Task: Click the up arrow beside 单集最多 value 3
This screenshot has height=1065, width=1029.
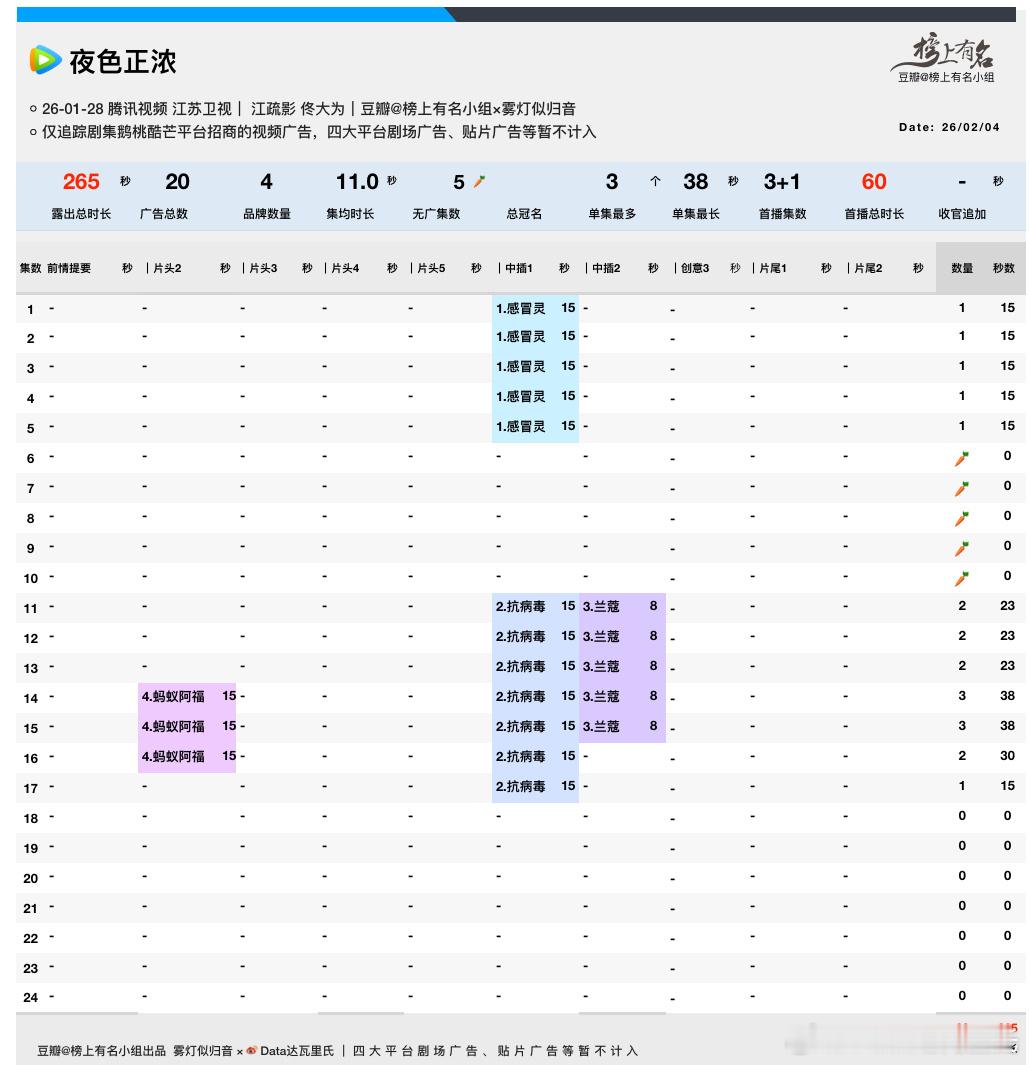Action: (655, 181)
